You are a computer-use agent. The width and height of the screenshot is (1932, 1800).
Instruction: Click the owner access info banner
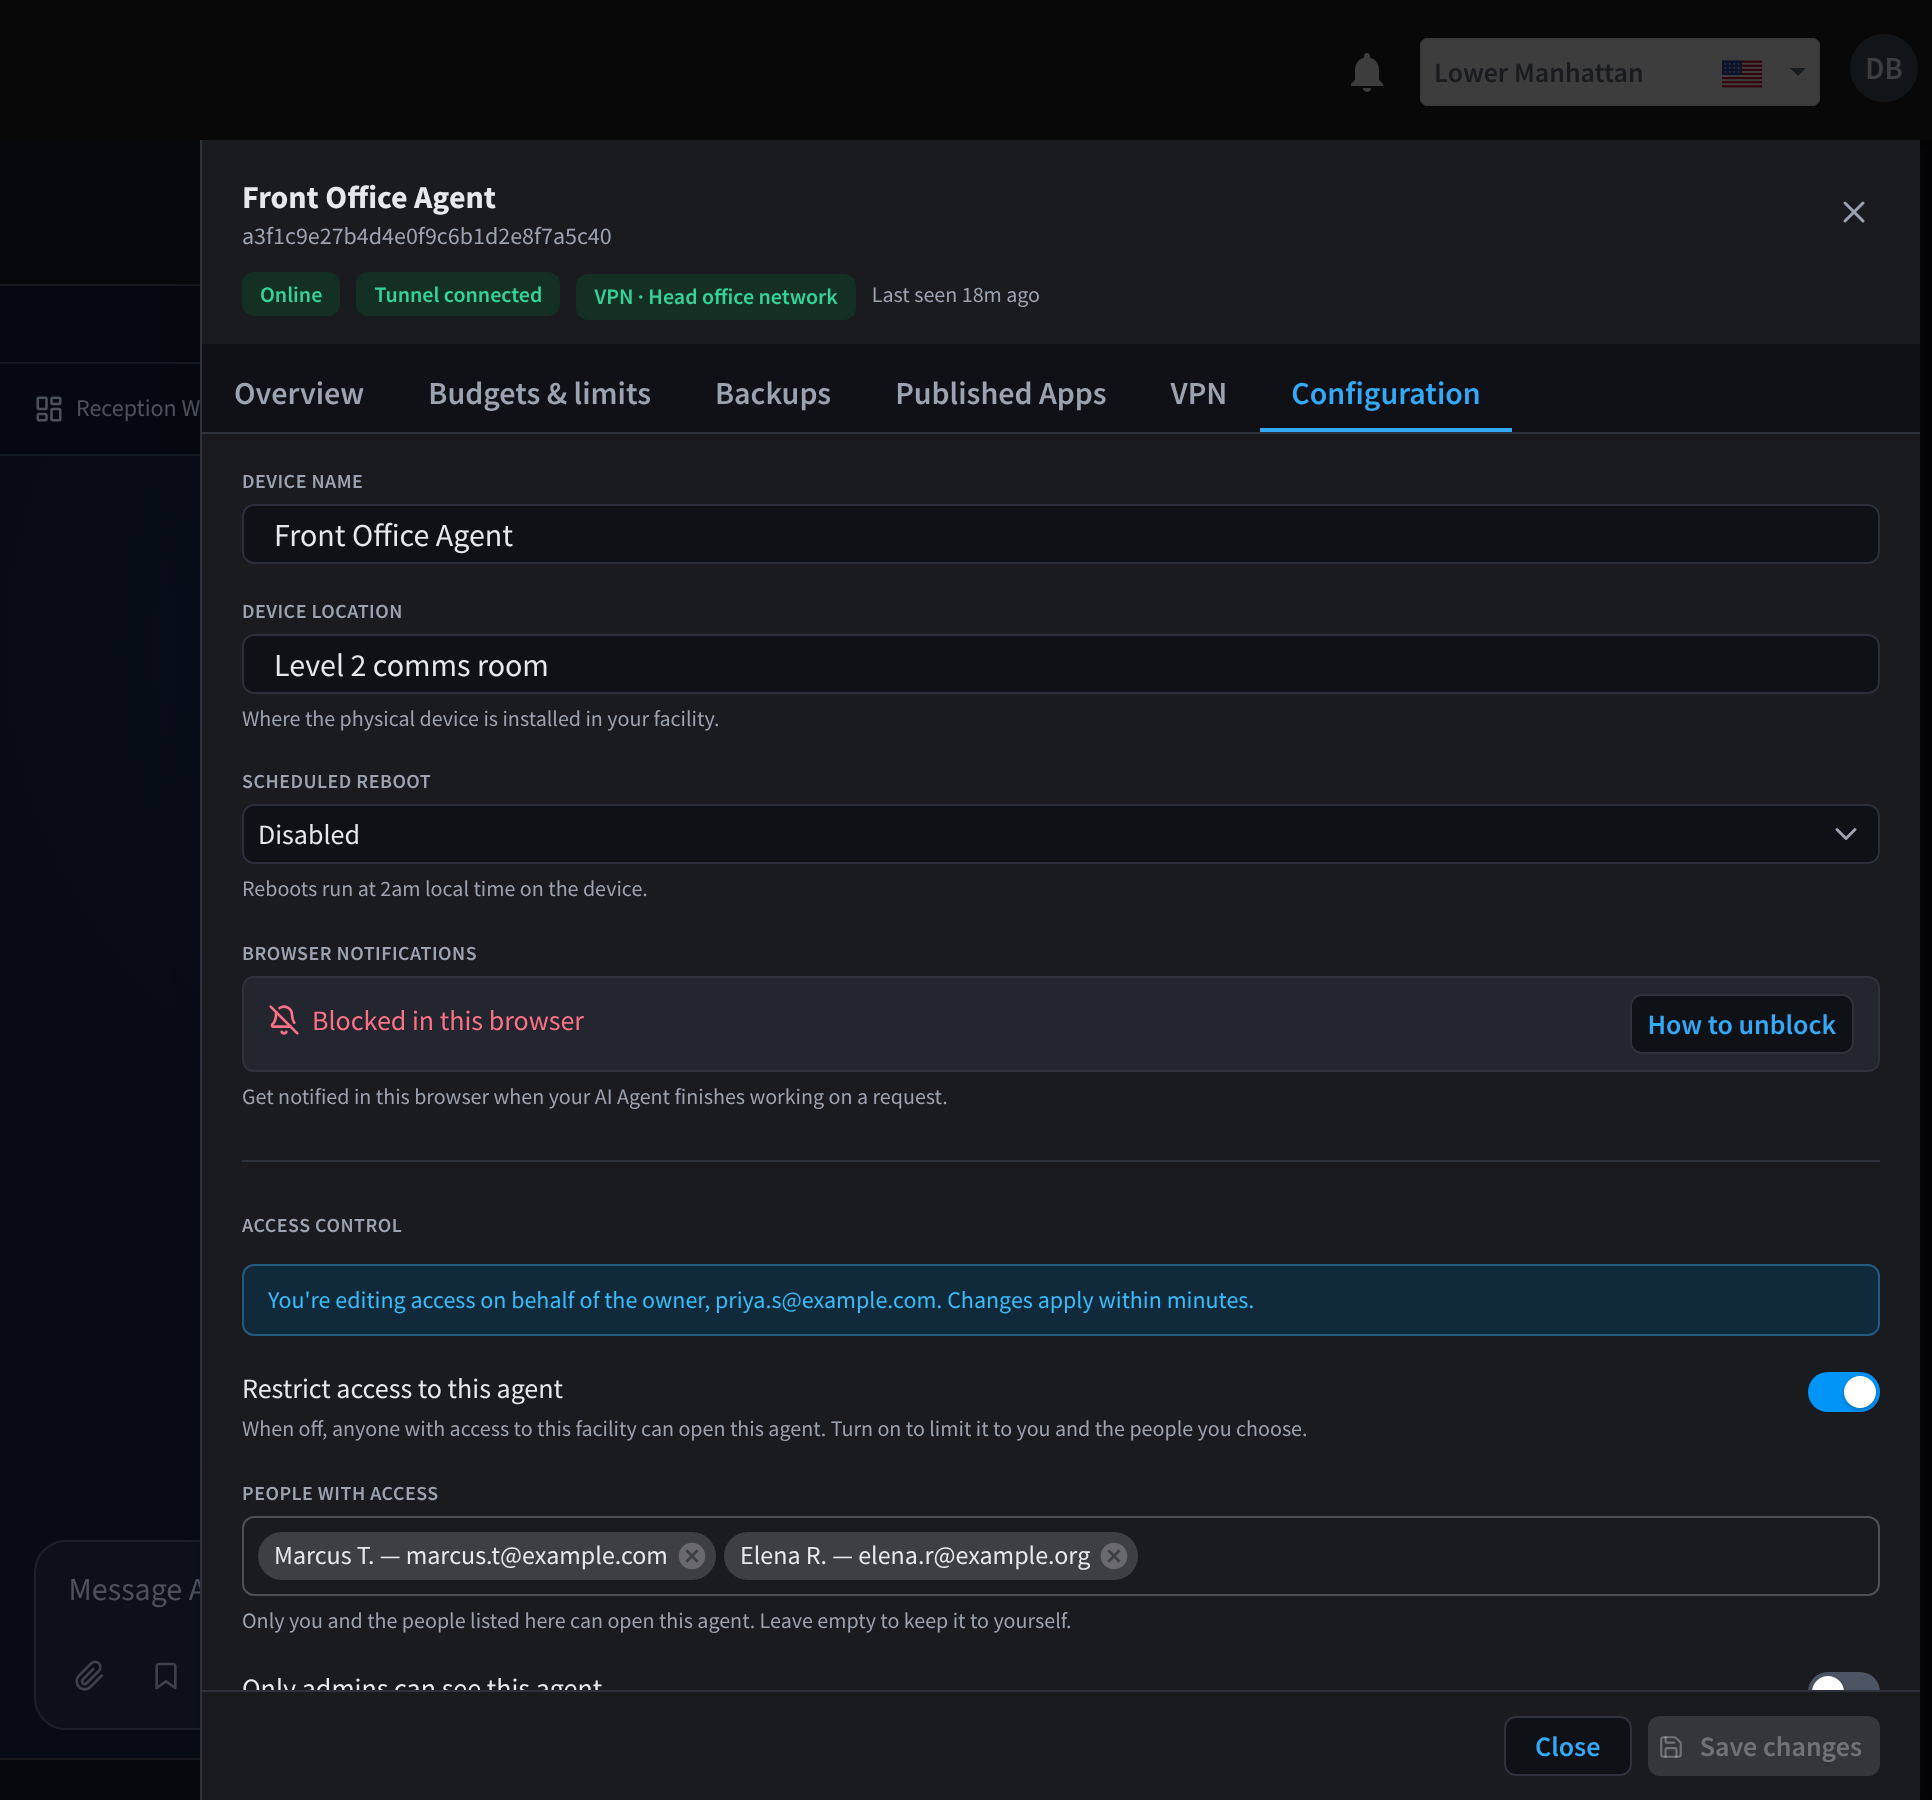click(1060, 1300)
